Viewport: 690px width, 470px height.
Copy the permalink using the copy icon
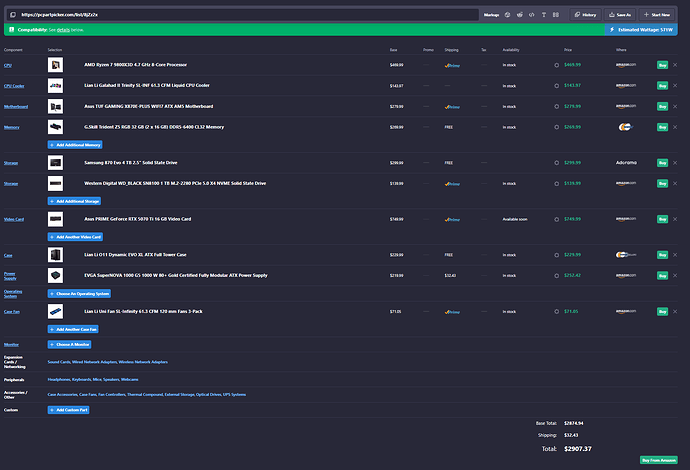click(x=13, y=15)
